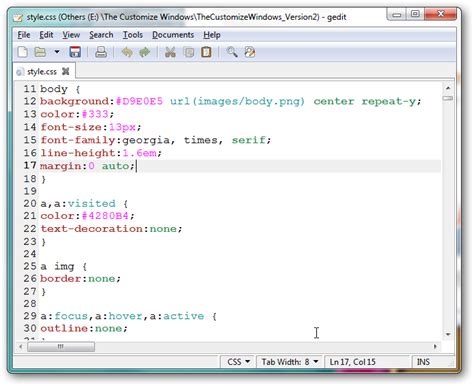Click the vertical scrollbar up arrow
This screenshot has width=474, height=386.
click(448, 88)
